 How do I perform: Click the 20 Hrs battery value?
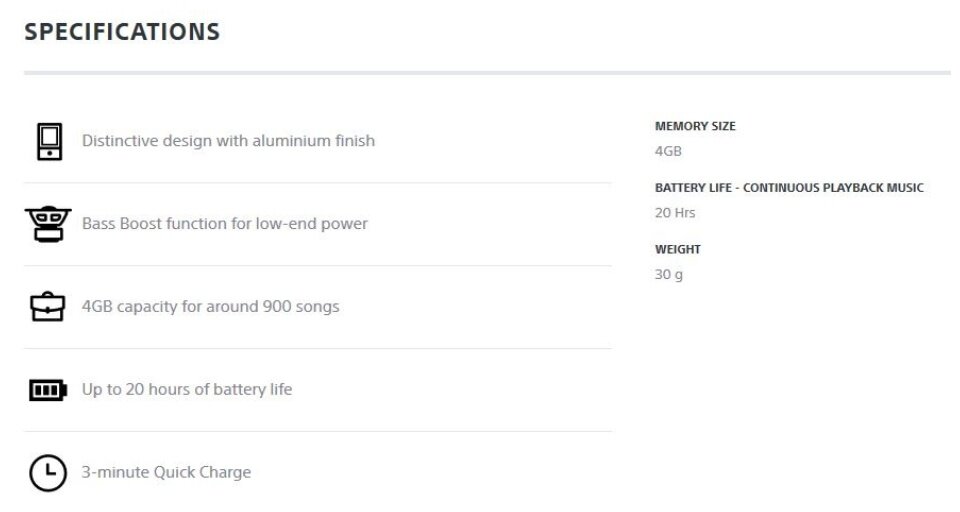tap(675, 213)
